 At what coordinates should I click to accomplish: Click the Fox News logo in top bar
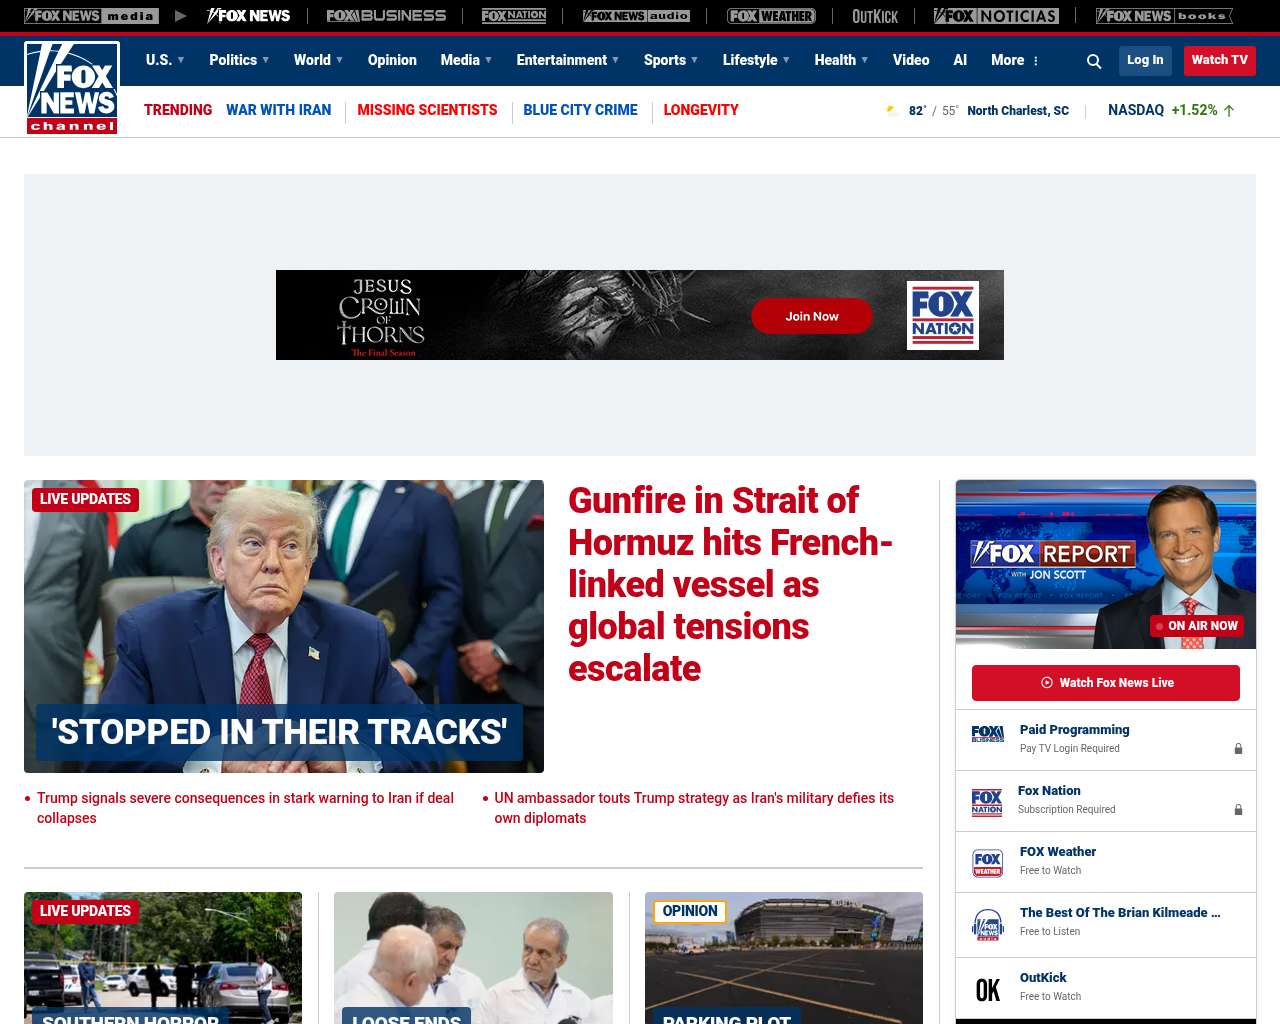(x=248, y=16)
